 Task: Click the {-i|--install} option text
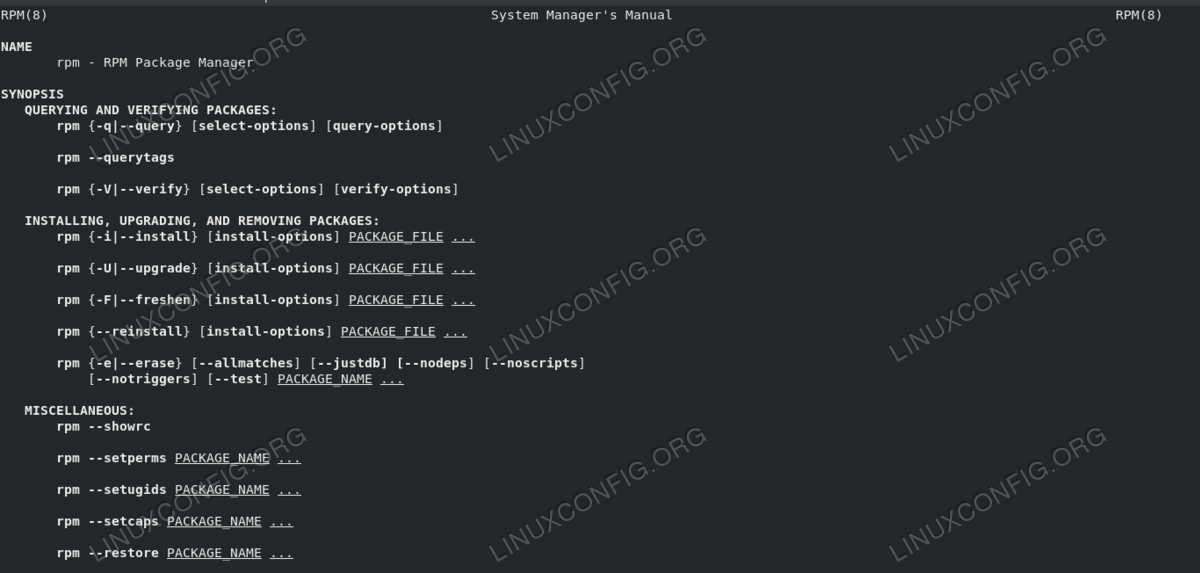pos(143,237)
